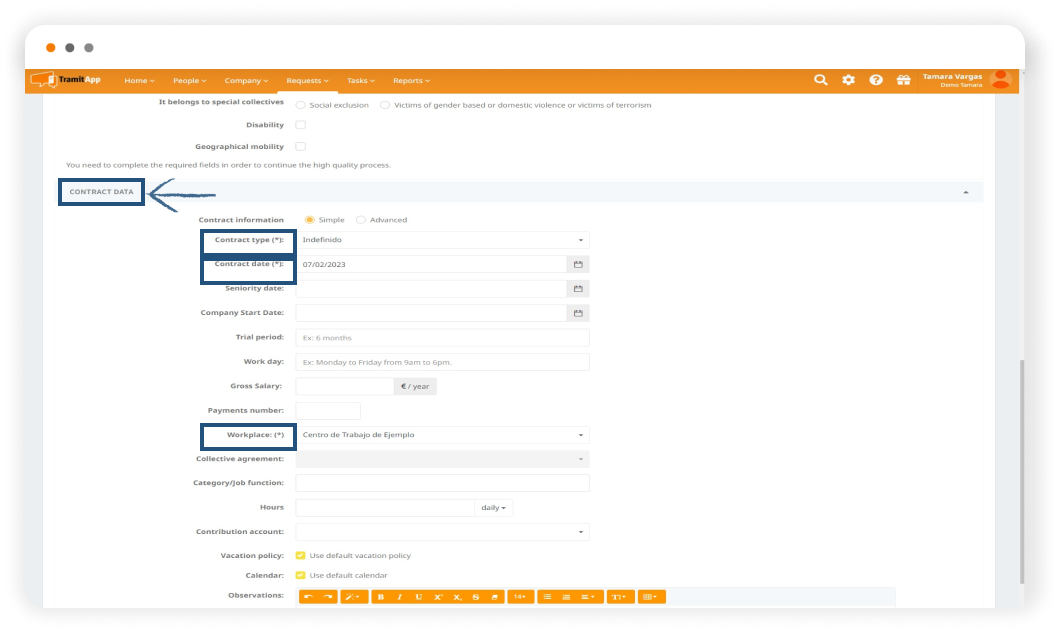
Task: Click the Gross Salary input field
Action: 345,386
